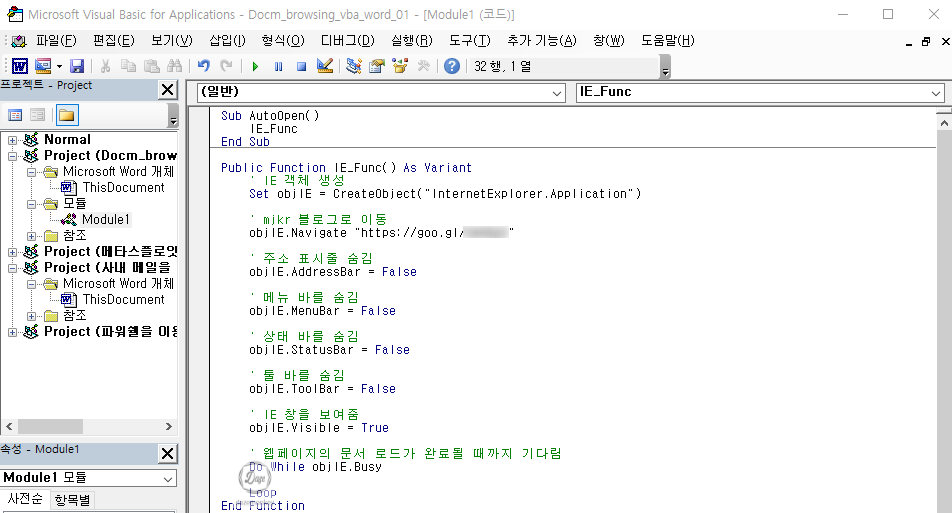Screen dimensions: 952x513
Task: Select Module1 in the project tree
Action: click(106, 219)
